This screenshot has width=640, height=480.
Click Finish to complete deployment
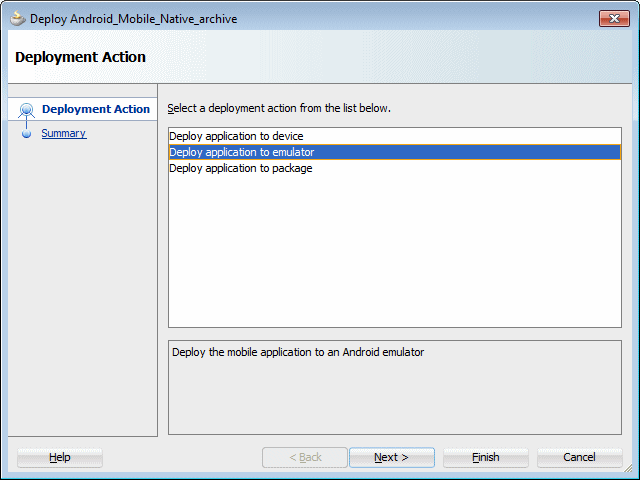[x=485, y=457]
